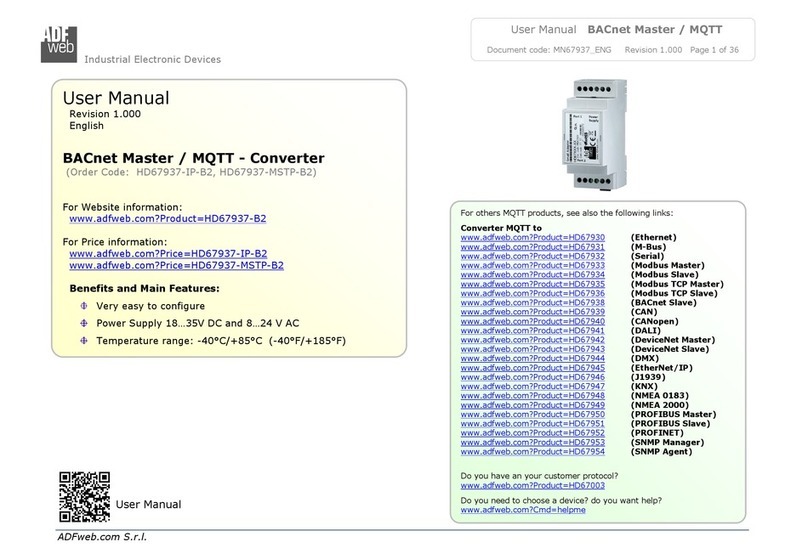Open the HD67948 NMEA 0183 link

click(533, 396)
